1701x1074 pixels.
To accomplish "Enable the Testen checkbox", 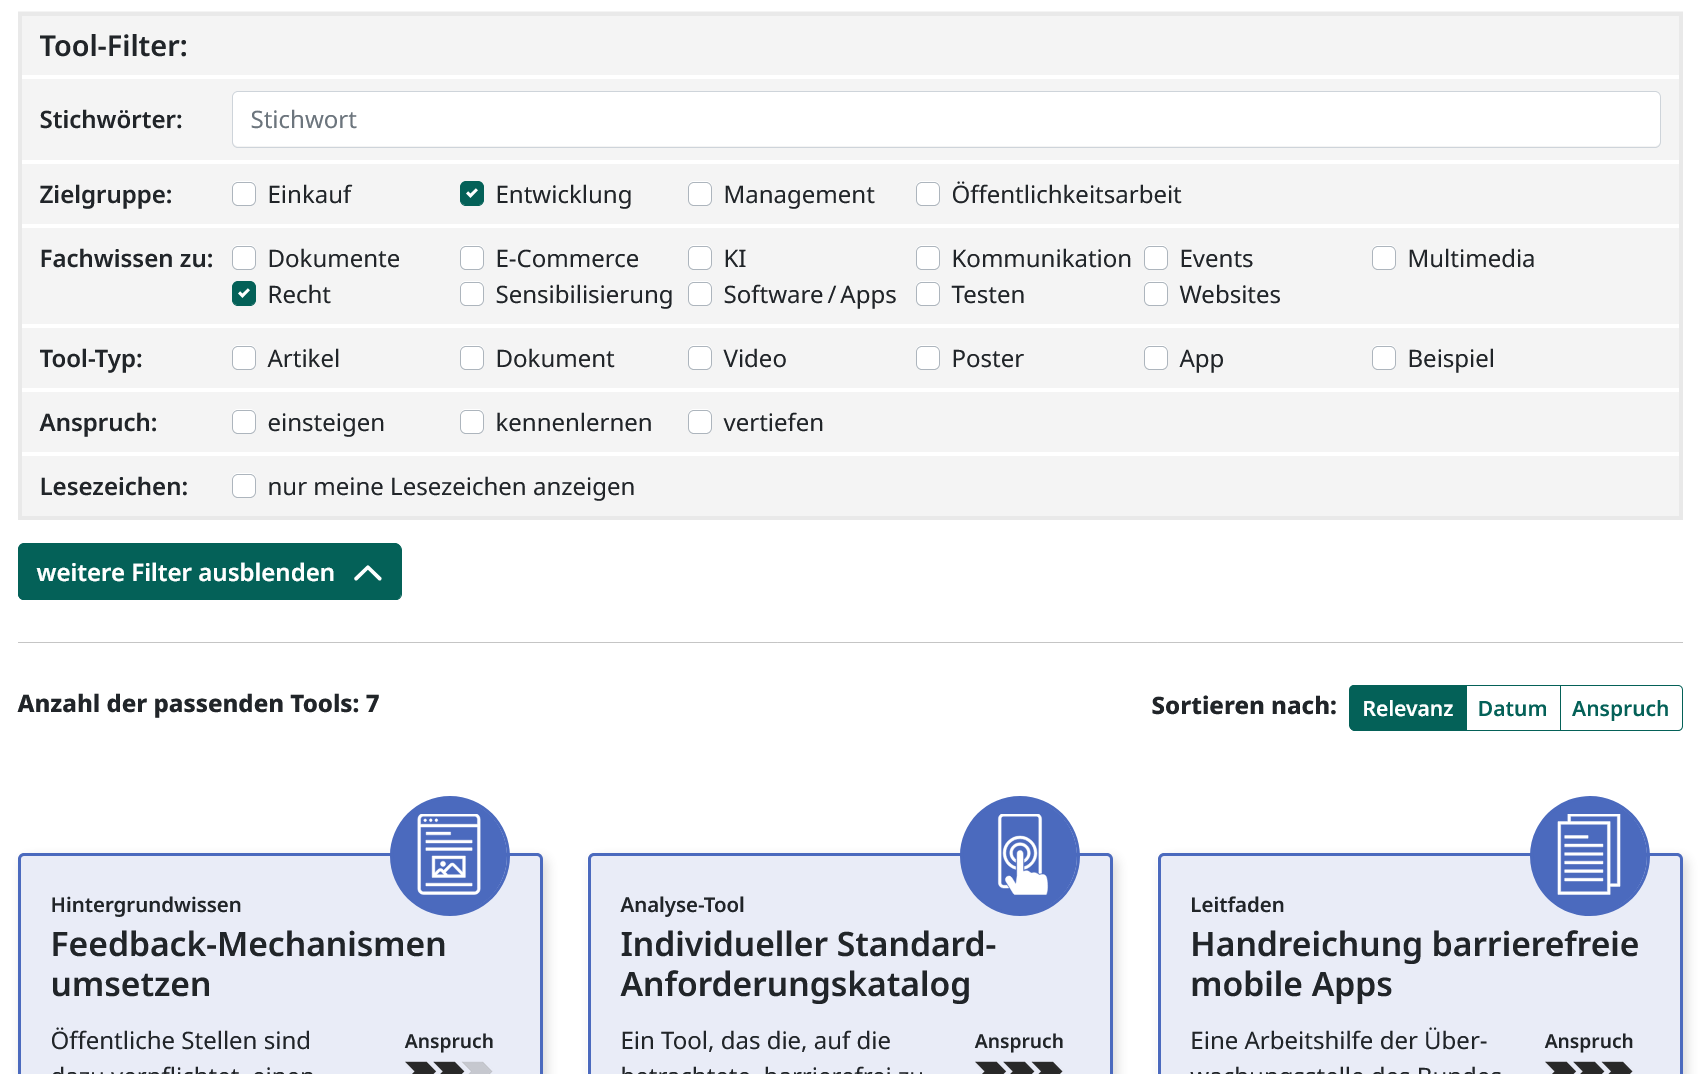I will pyautogui.click(x=928, y=294).
